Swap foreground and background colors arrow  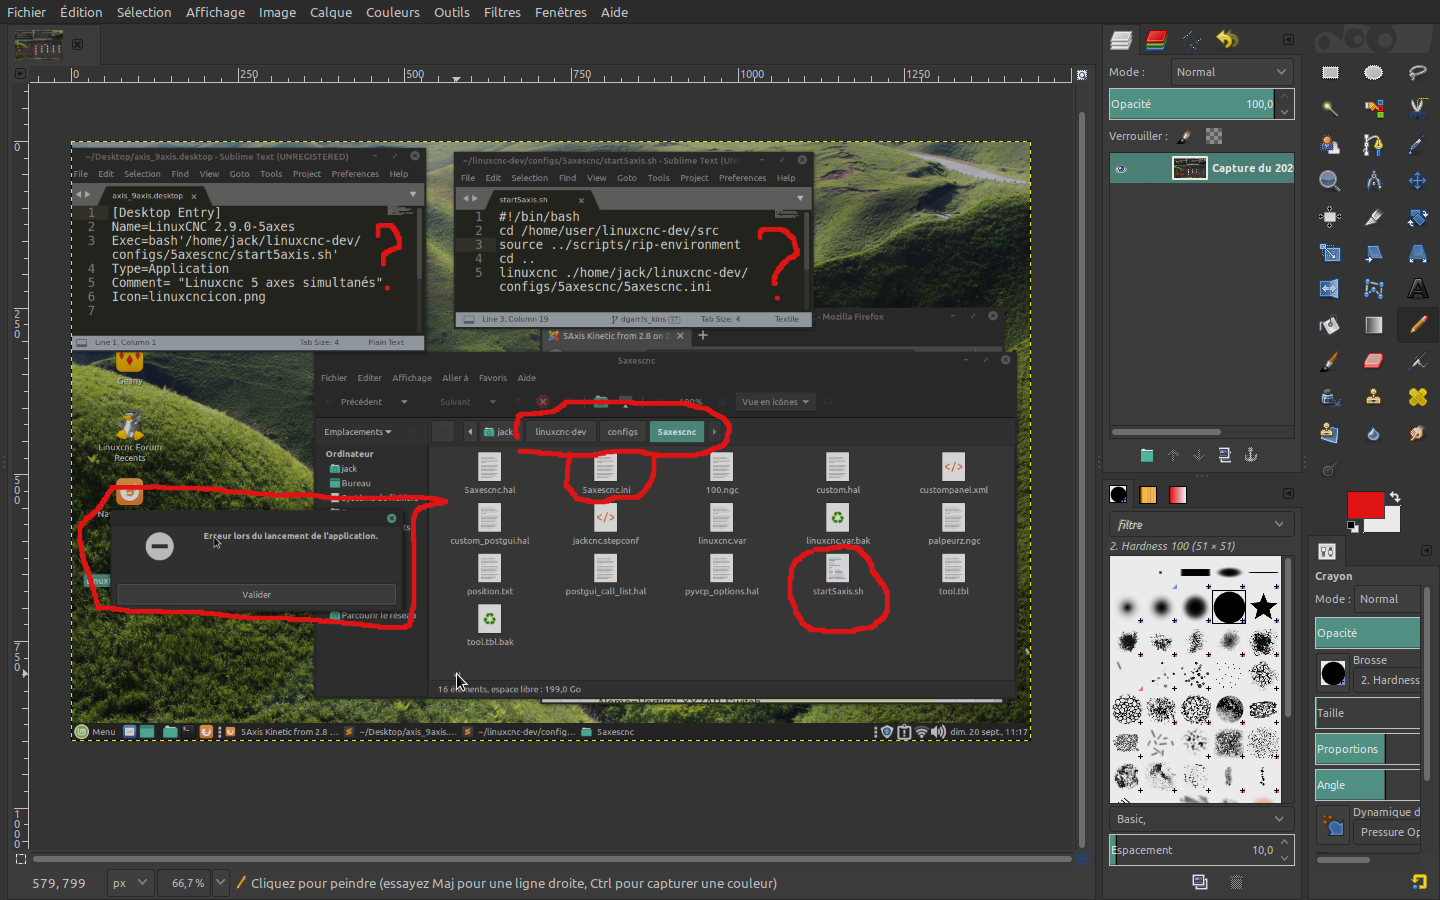pyautogui.click(x=1395, y=497)
